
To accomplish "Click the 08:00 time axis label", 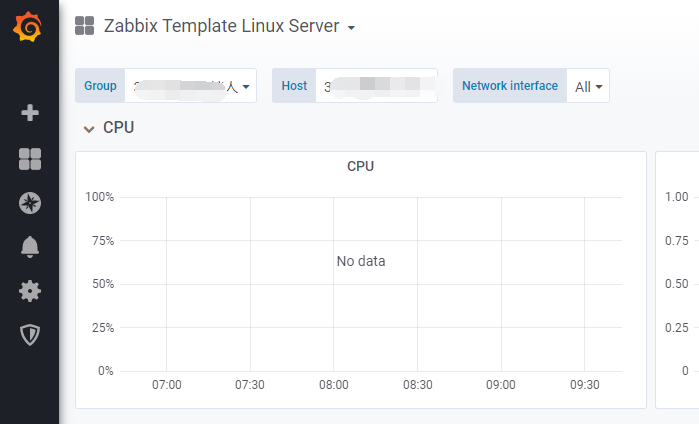I will pos(334,385).
